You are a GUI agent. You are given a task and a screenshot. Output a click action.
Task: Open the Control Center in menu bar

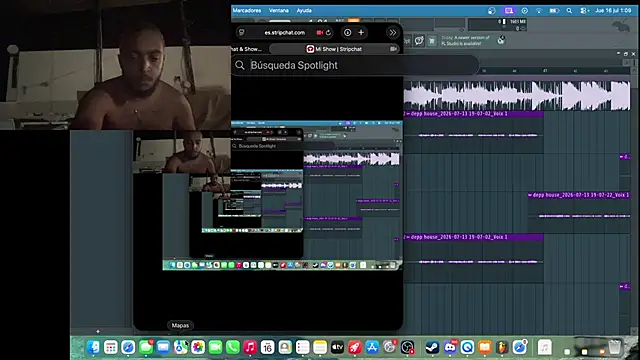(584, 11)
